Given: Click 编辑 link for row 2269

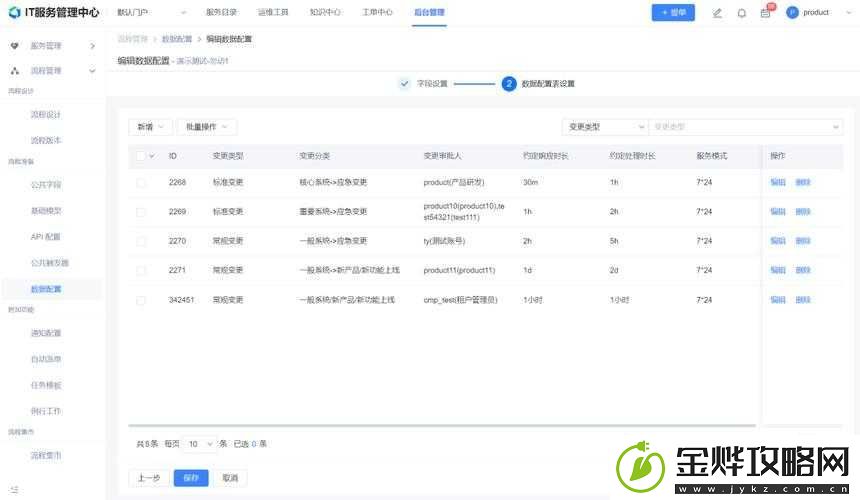Looking at the screenshot, I should pyautogui.click(x=778, y=212).
